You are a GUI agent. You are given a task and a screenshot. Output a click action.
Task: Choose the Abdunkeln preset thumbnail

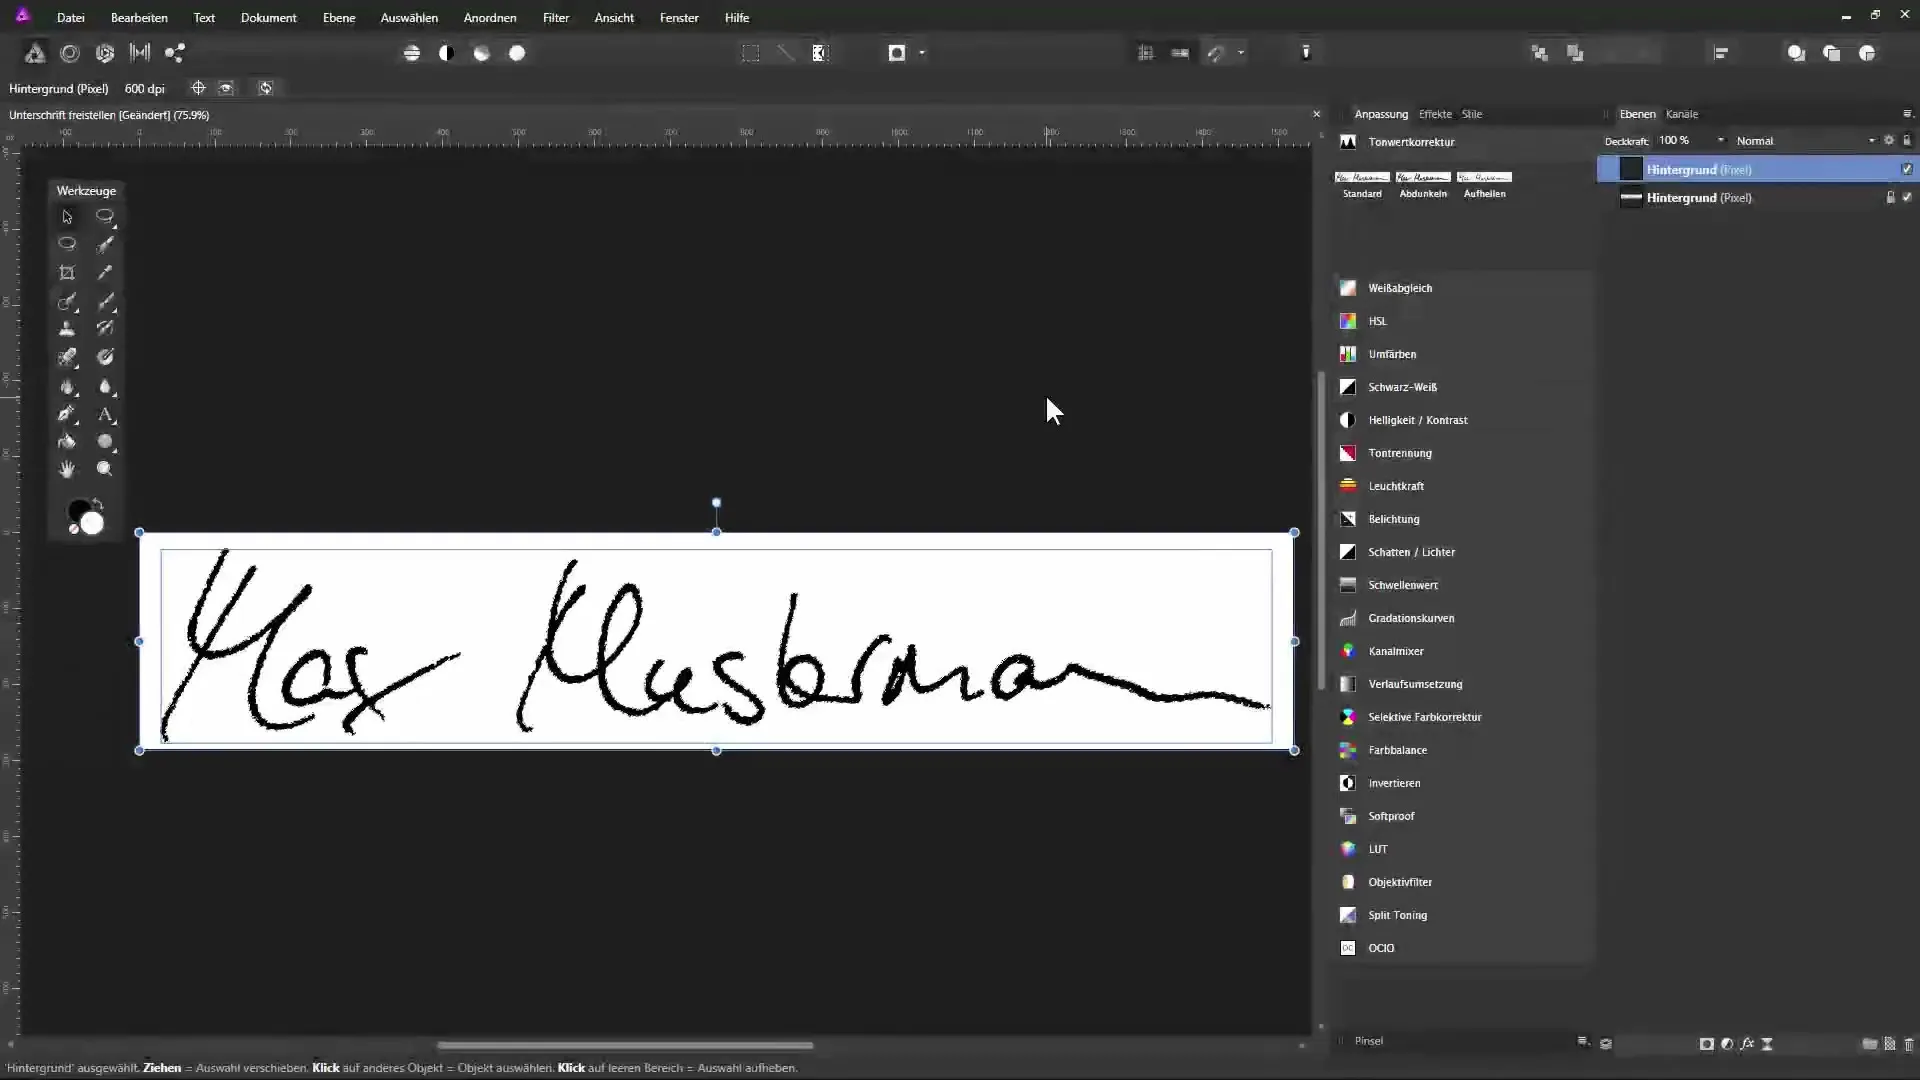1422,178
